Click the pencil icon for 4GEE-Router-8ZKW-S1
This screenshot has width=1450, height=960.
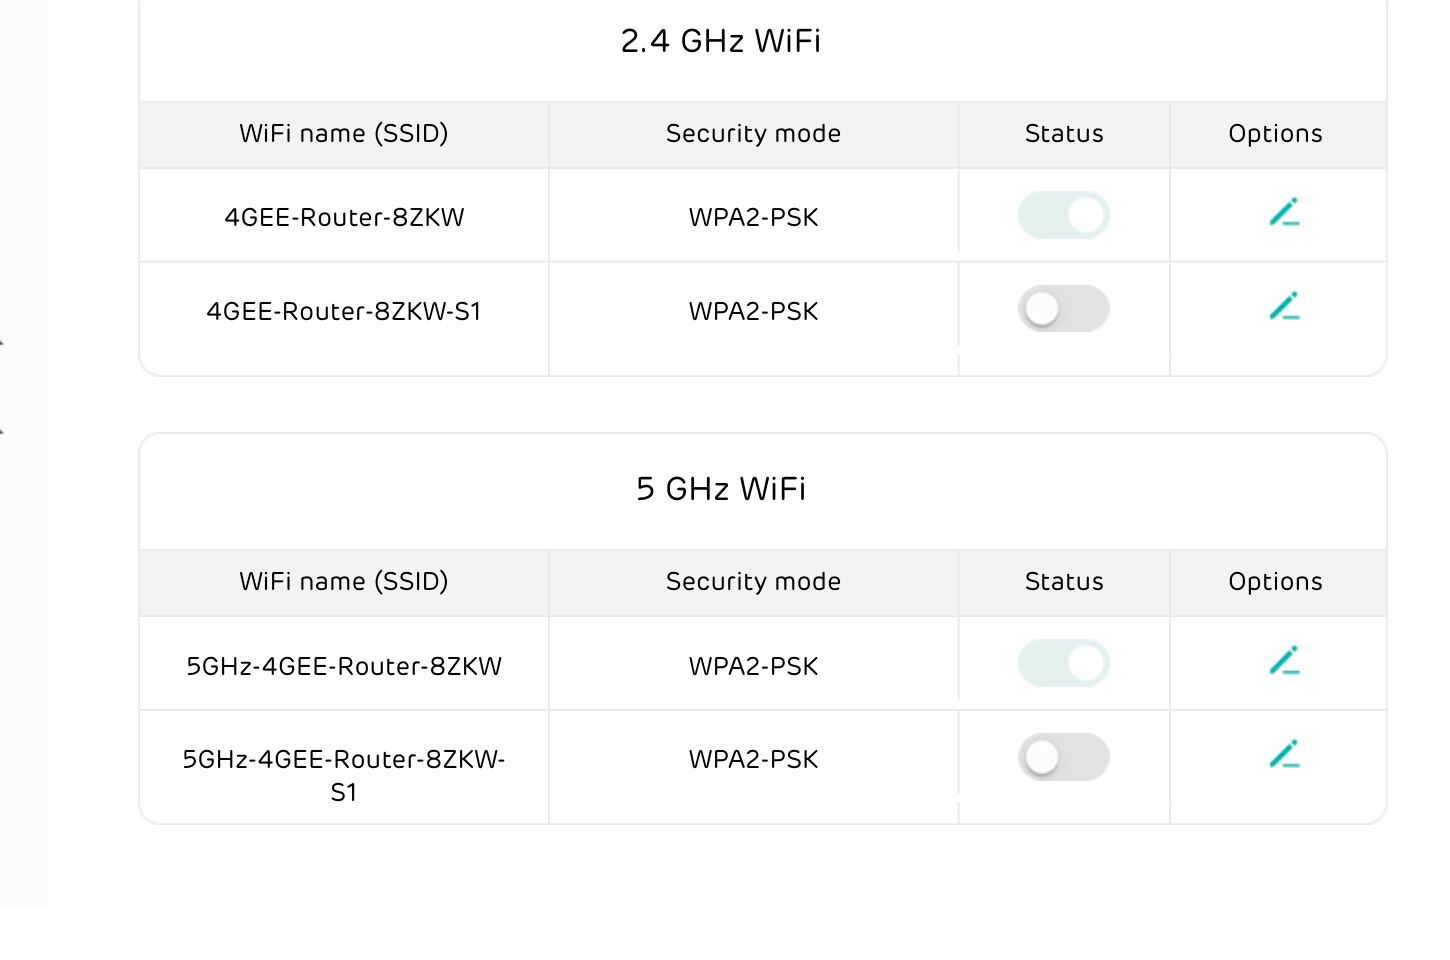click(1284, 306)
